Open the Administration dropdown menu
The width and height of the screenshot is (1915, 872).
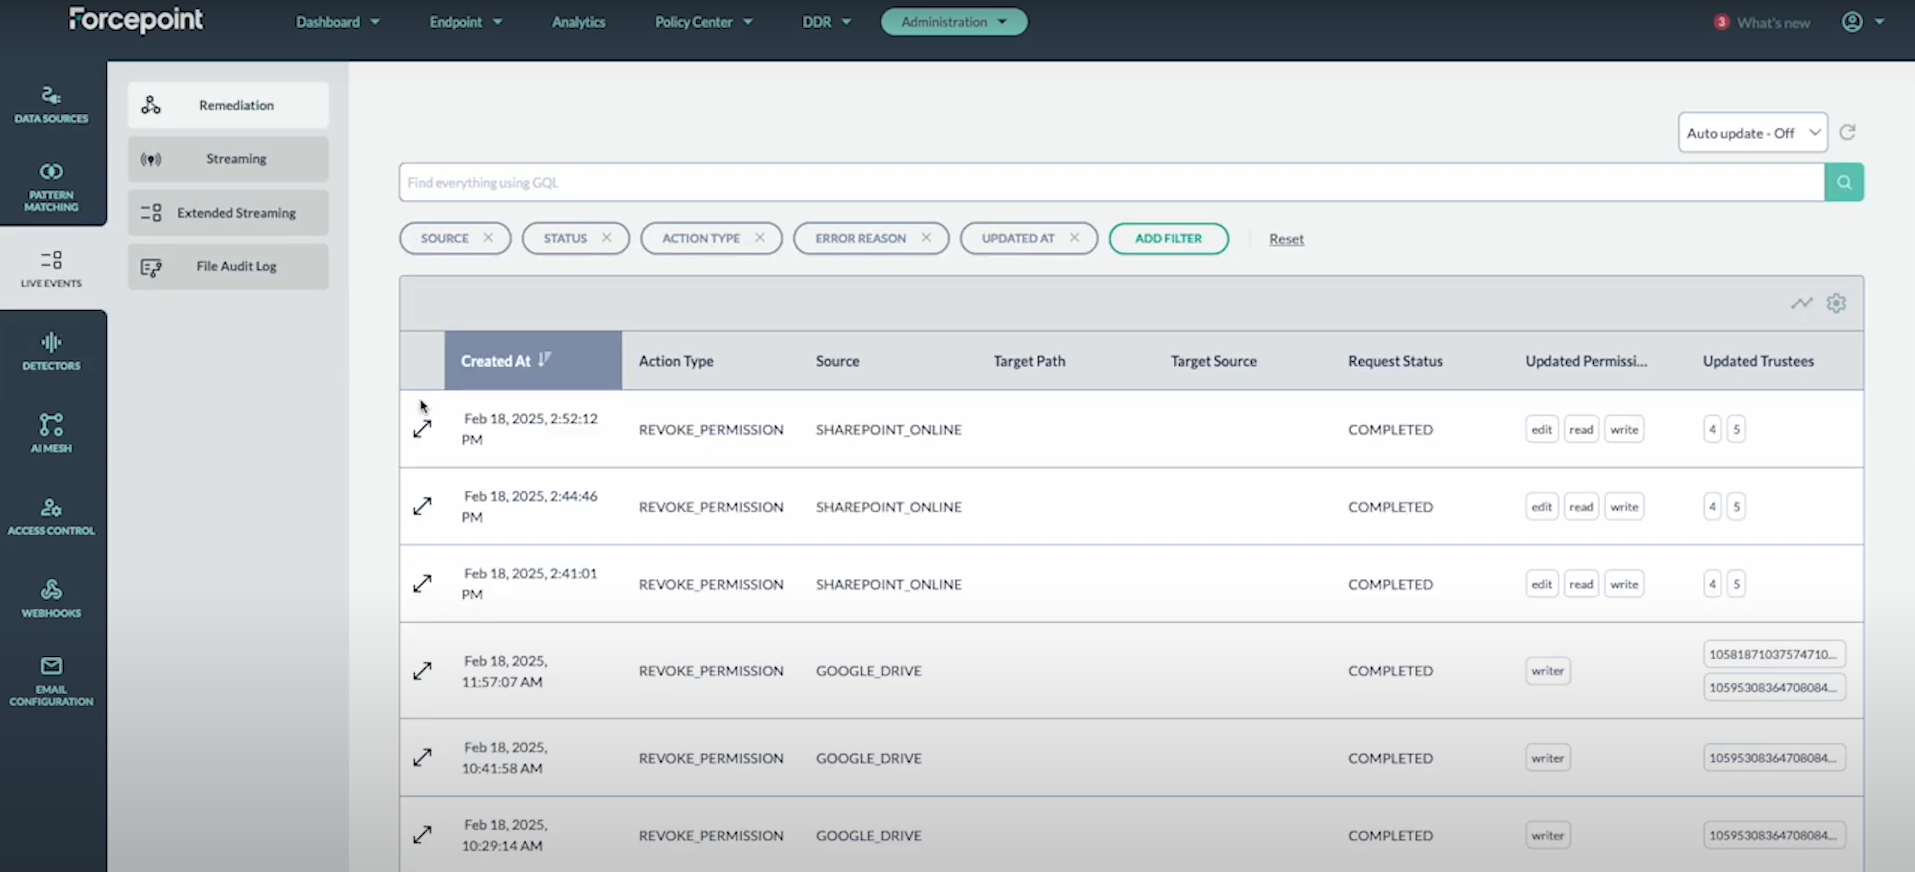coord(953,22)
